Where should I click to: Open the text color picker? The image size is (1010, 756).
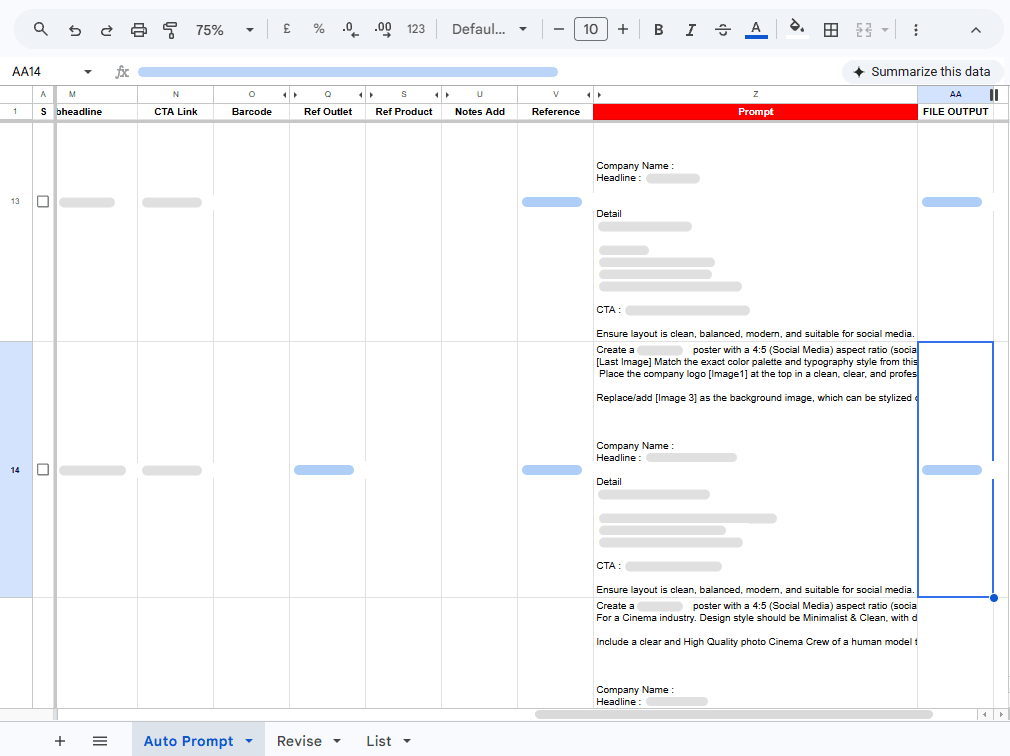click(x=756, y=30)
